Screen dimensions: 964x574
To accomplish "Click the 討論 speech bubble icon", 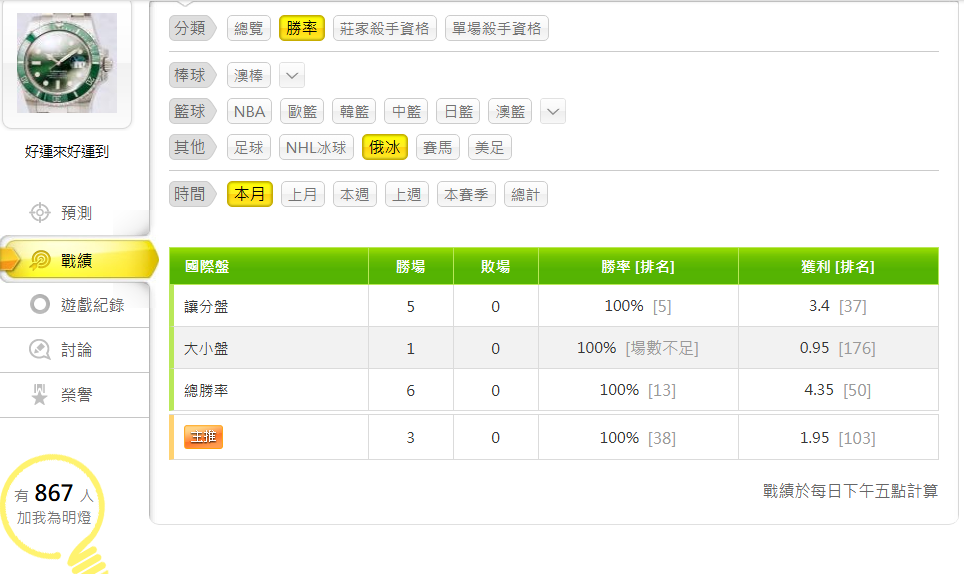I will (39, 350).
